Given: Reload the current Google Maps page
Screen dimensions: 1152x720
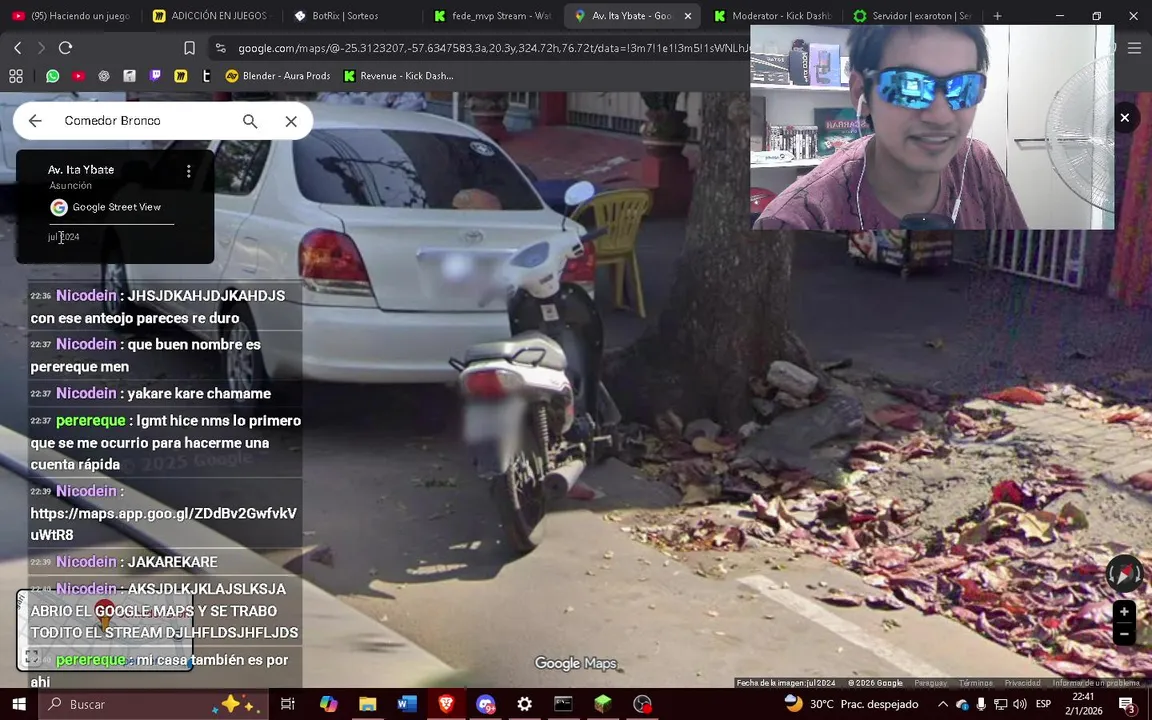Looking at the screenshot, I should tap(65, 48).
